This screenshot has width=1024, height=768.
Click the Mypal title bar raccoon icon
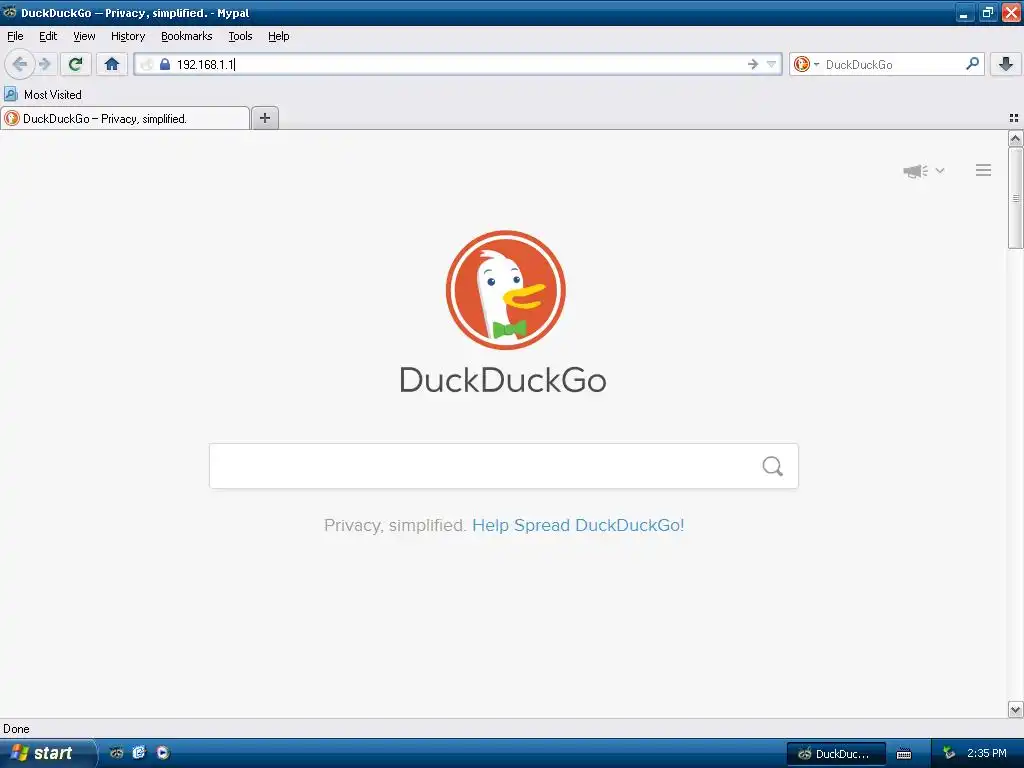click(9, 12)
